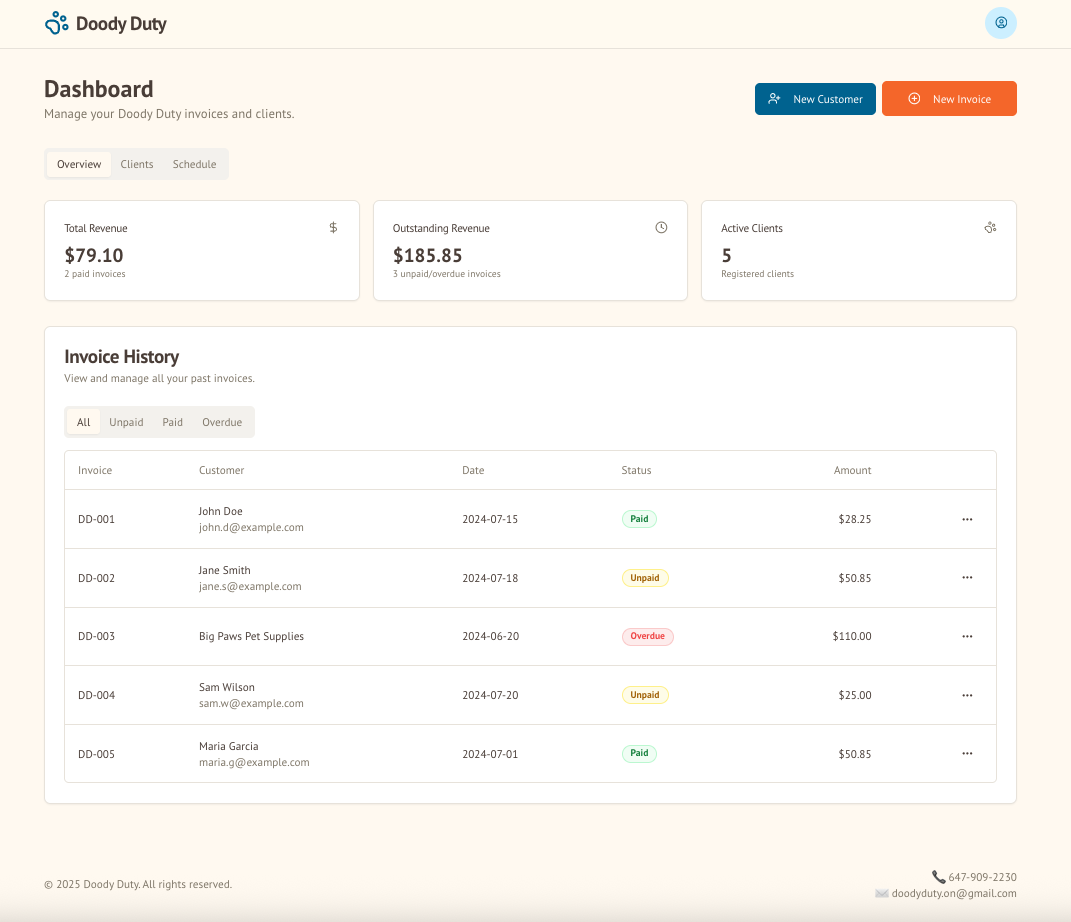Click the plus icon inside New Invoice button

pyautogui.click(x=913, y=98)
